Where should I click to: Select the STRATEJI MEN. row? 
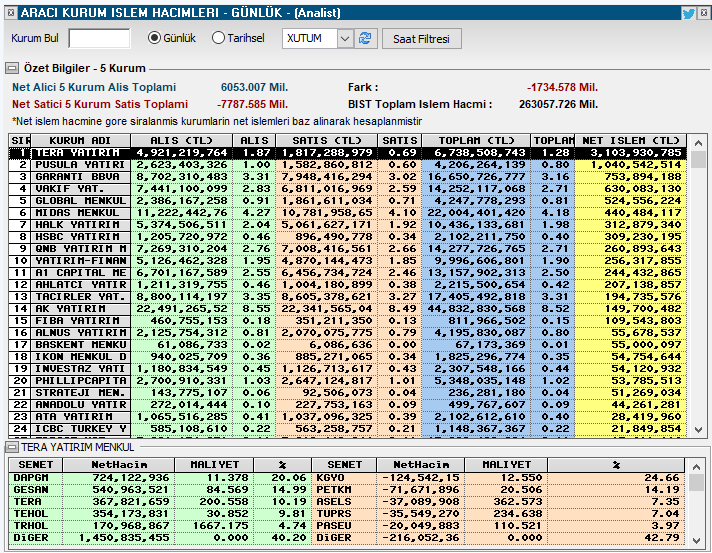pos(347,393)
